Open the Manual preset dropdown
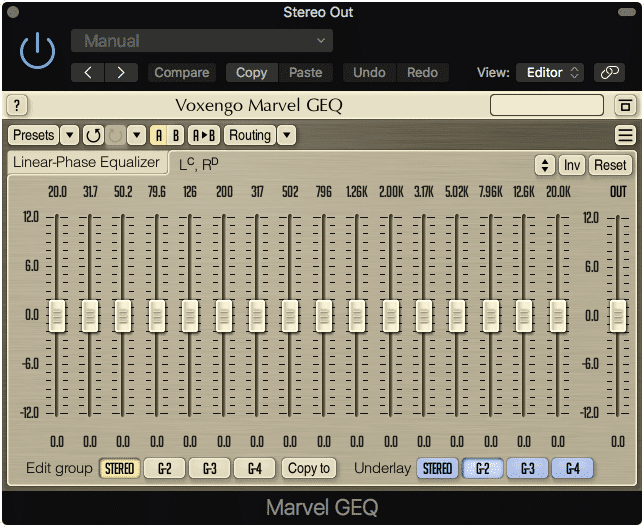Image resolution: width=644 pixels, height=527 pixels. point(202,41)
